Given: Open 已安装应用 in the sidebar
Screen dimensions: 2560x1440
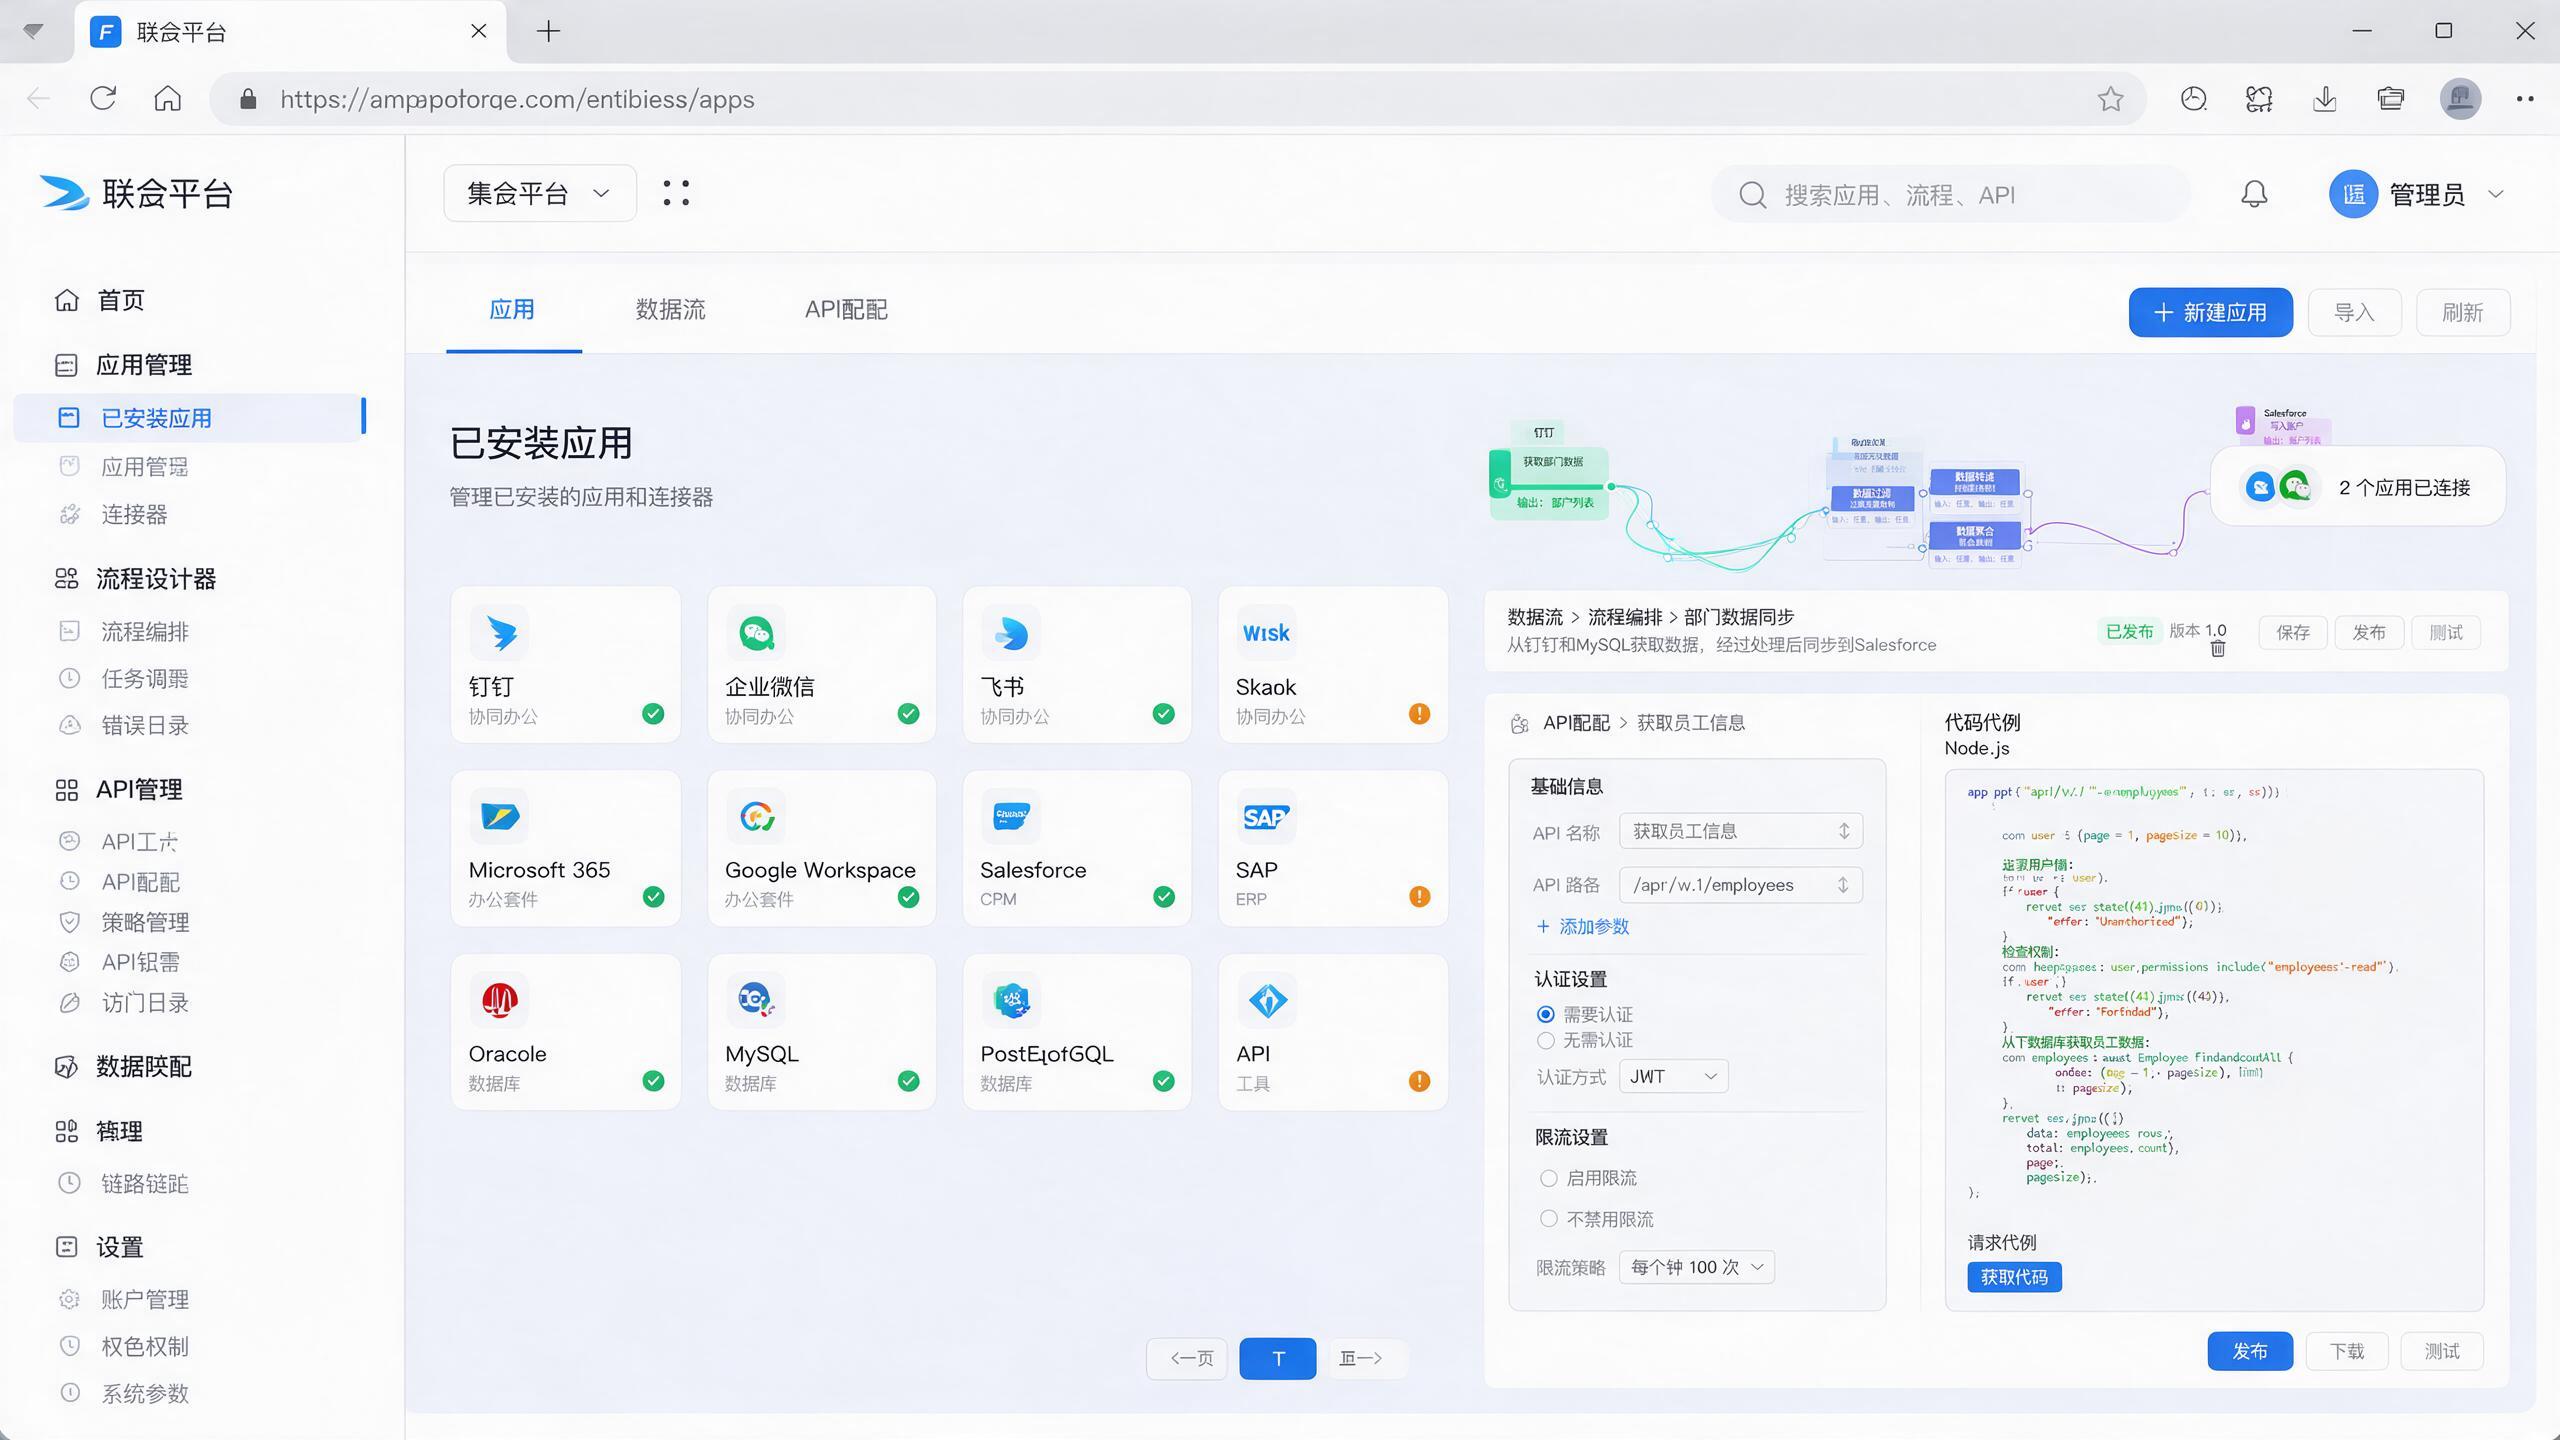Looking at the screenshot, I should (190, 418).
